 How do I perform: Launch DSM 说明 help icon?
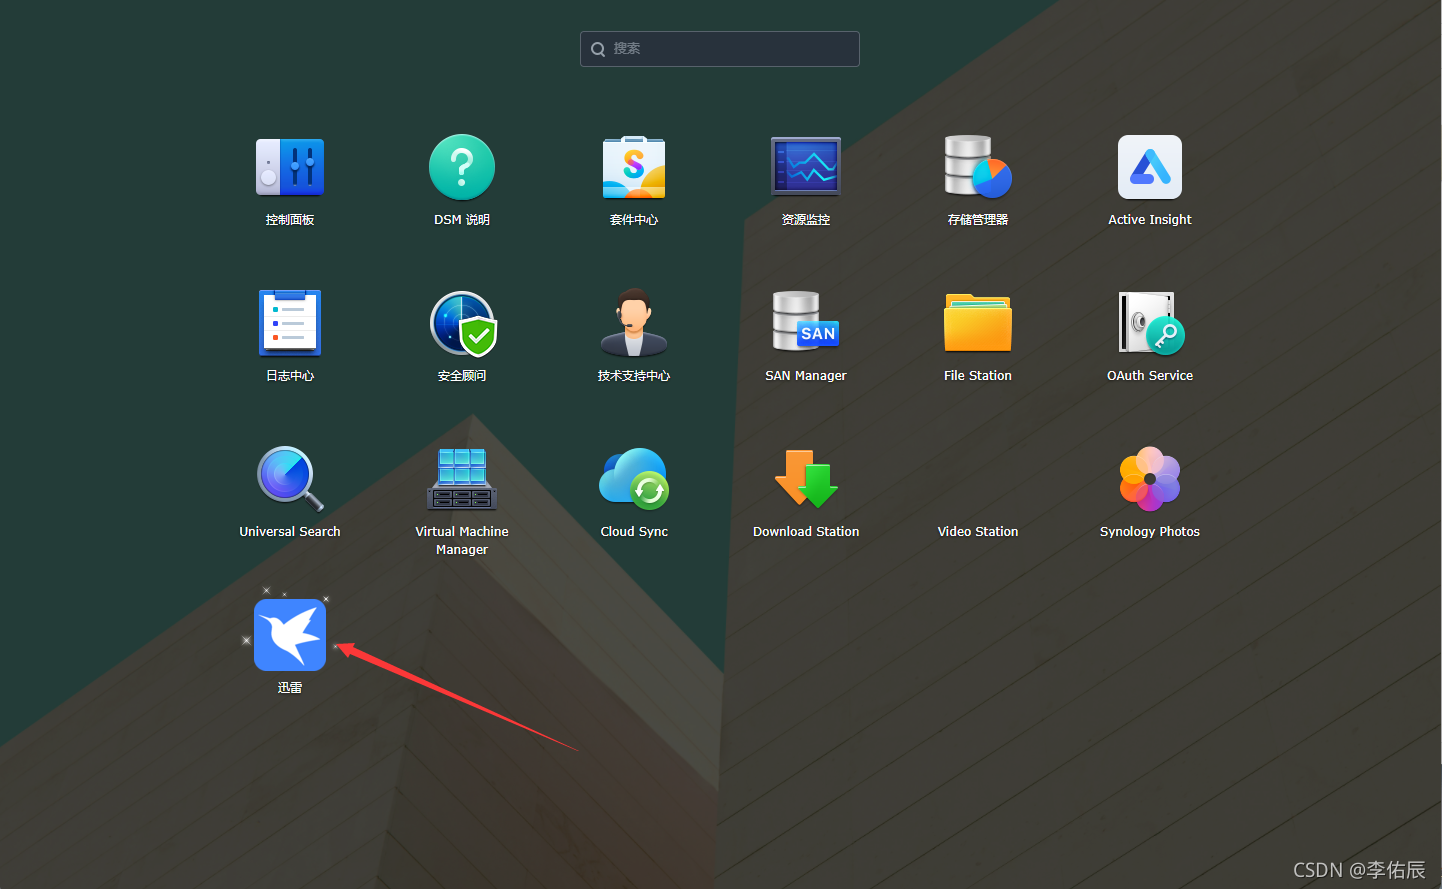pyautogui.click(x=462, y=168)
